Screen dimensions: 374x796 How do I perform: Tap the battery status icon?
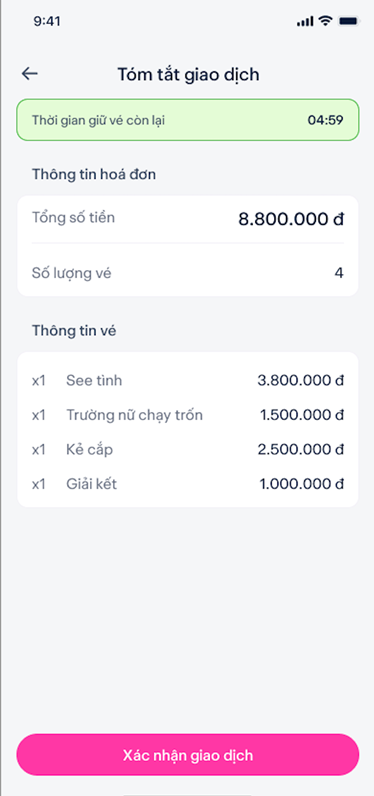click(x=349, y=21)
